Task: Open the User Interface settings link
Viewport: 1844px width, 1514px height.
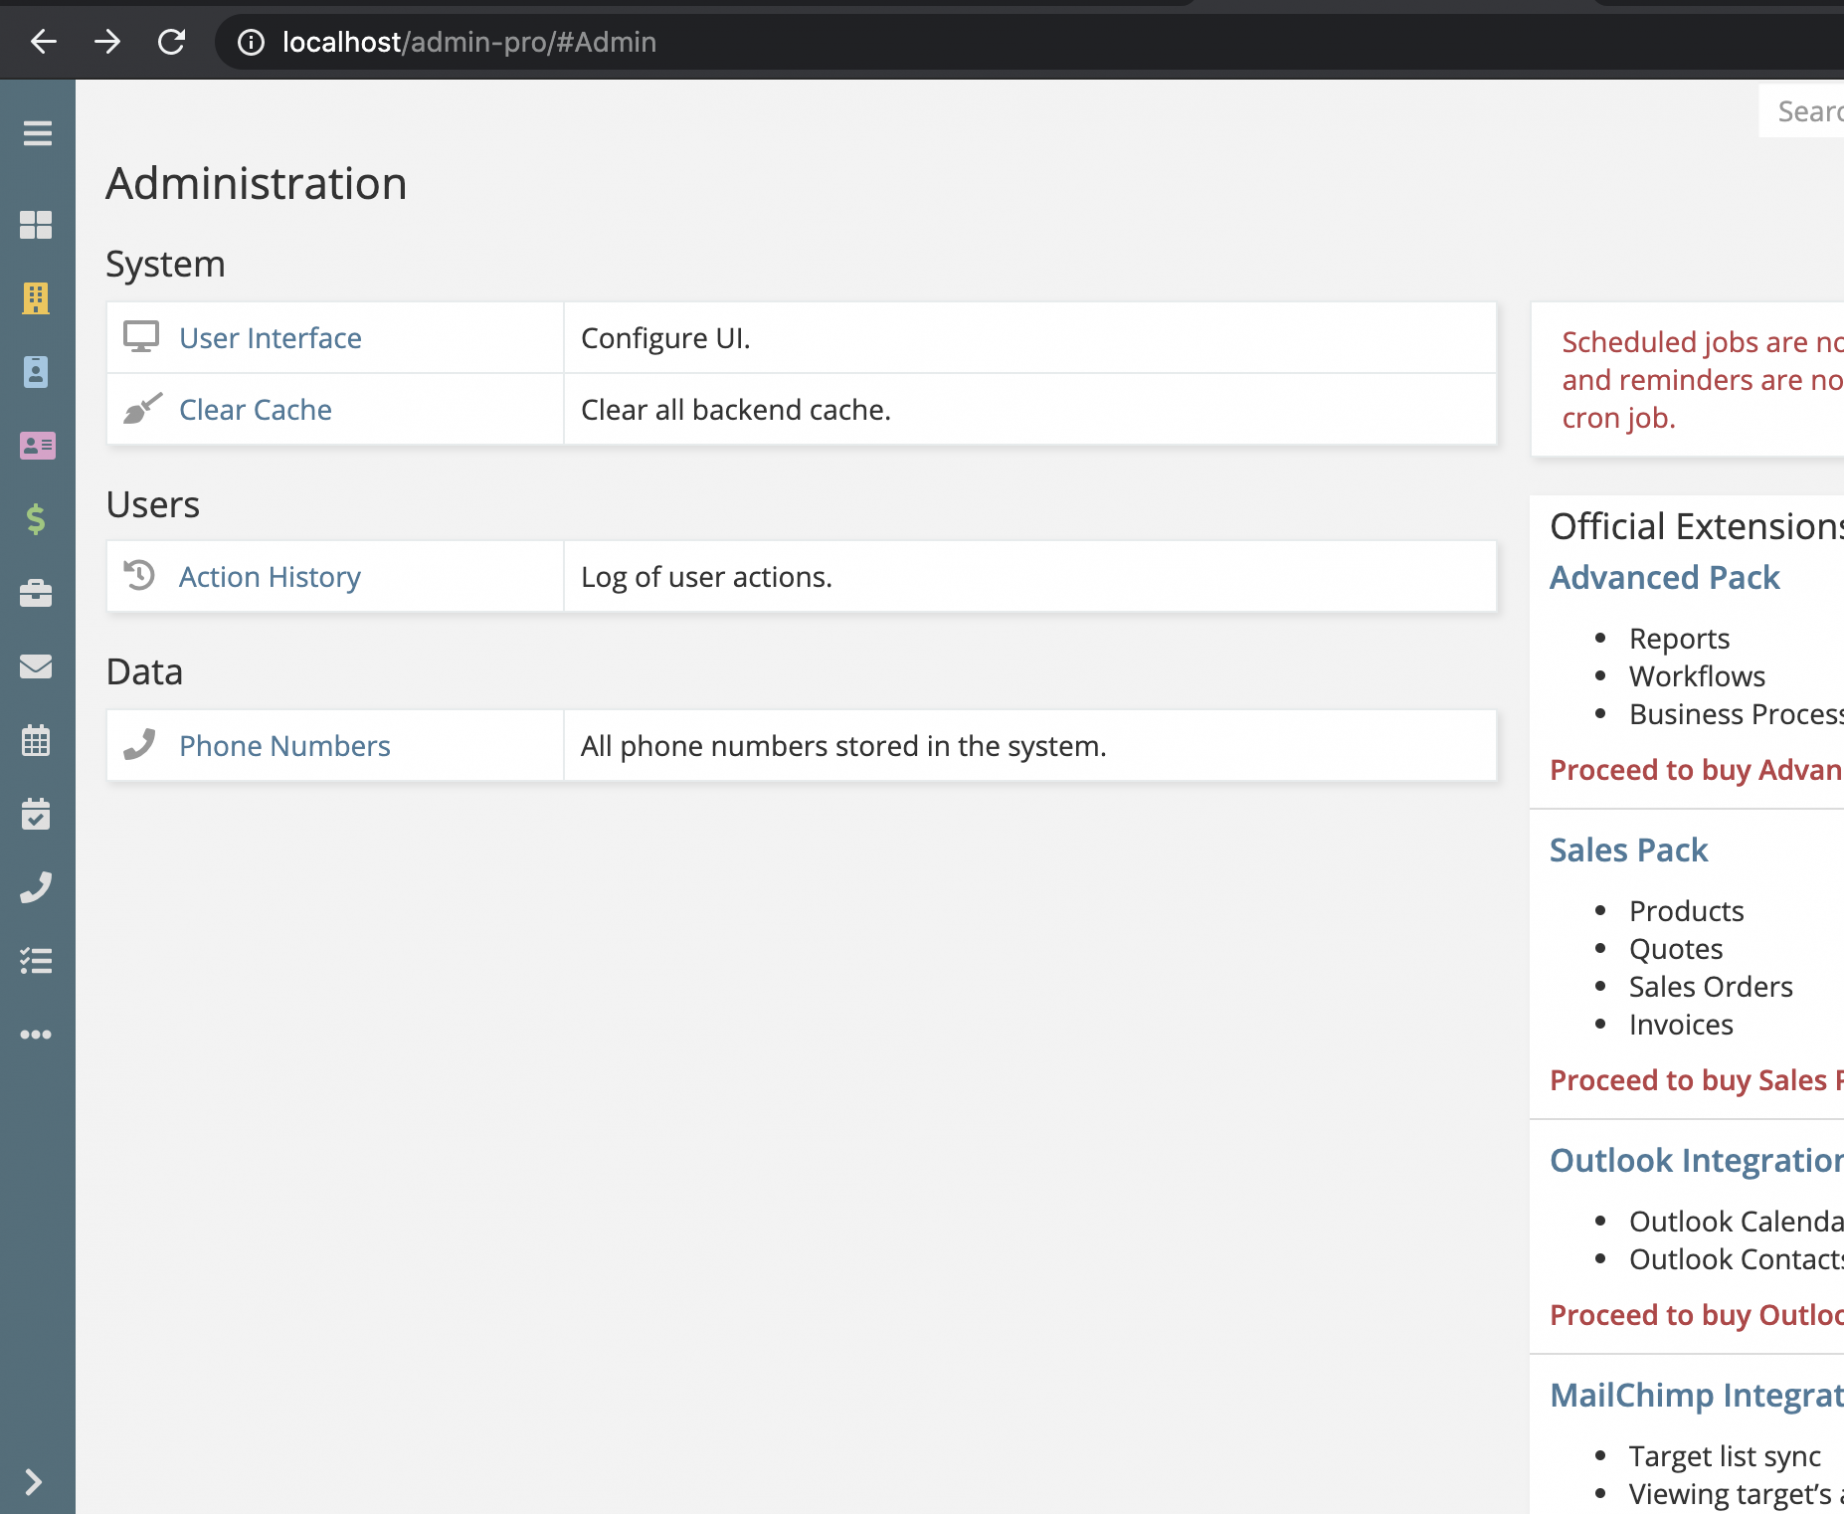Action: (270, 338)
